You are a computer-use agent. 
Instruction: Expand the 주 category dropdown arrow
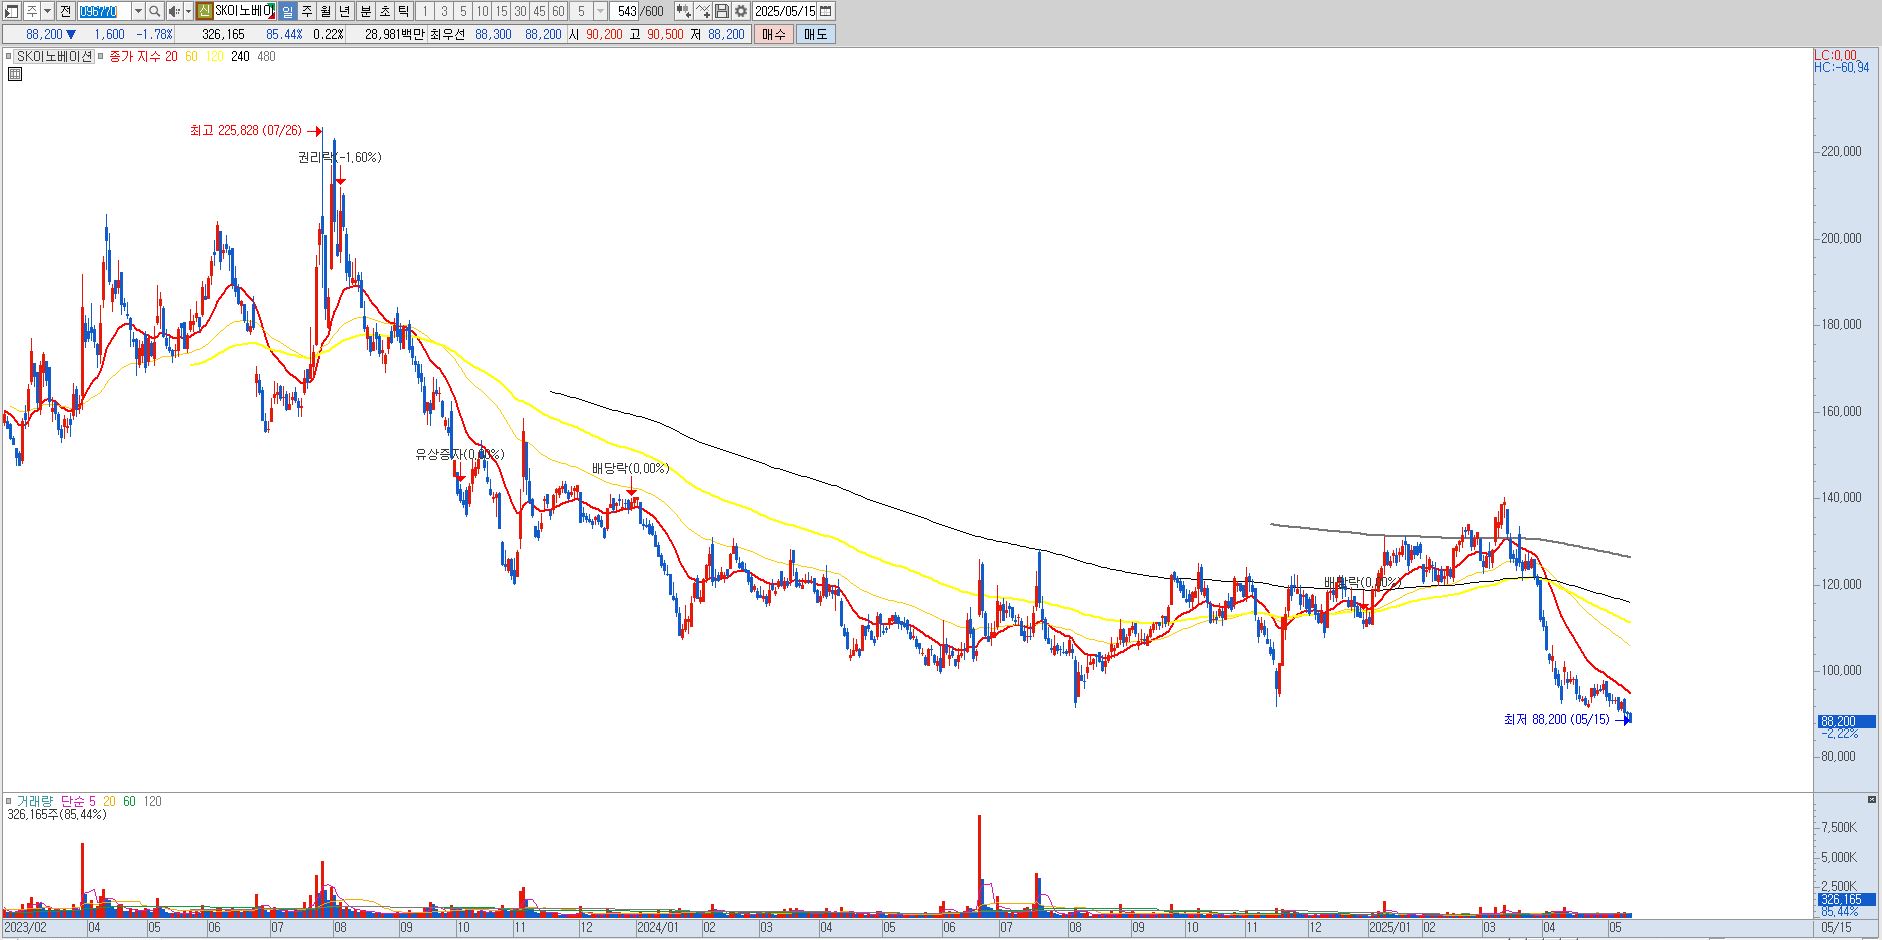click(x=48, y=11)
